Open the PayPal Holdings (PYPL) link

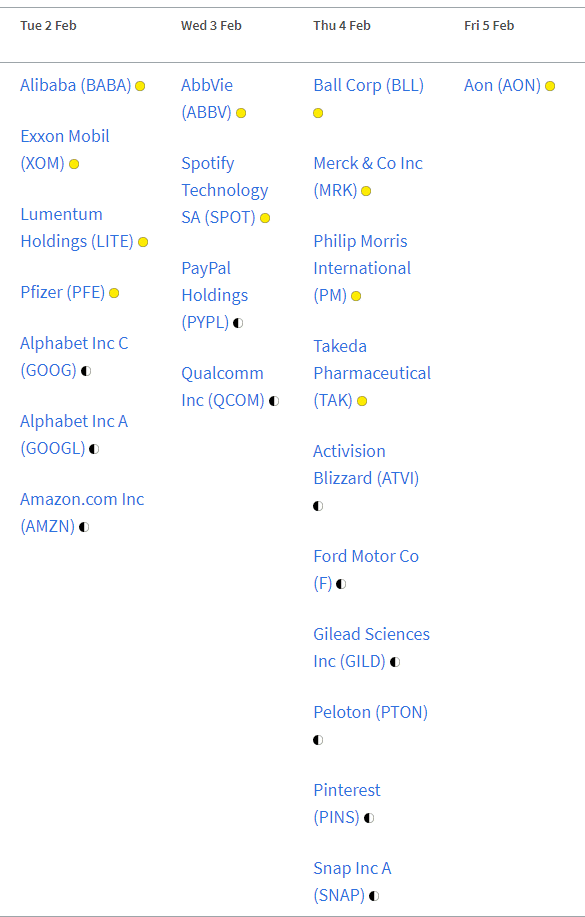215,295
